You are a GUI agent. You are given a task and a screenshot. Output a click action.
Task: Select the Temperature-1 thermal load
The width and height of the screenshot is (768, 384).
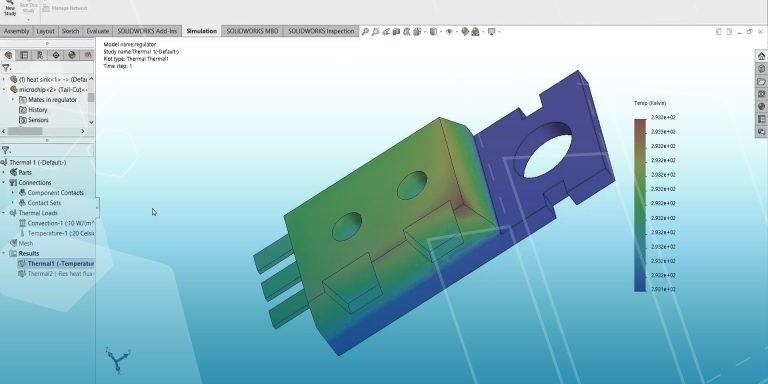click(56, 233)
